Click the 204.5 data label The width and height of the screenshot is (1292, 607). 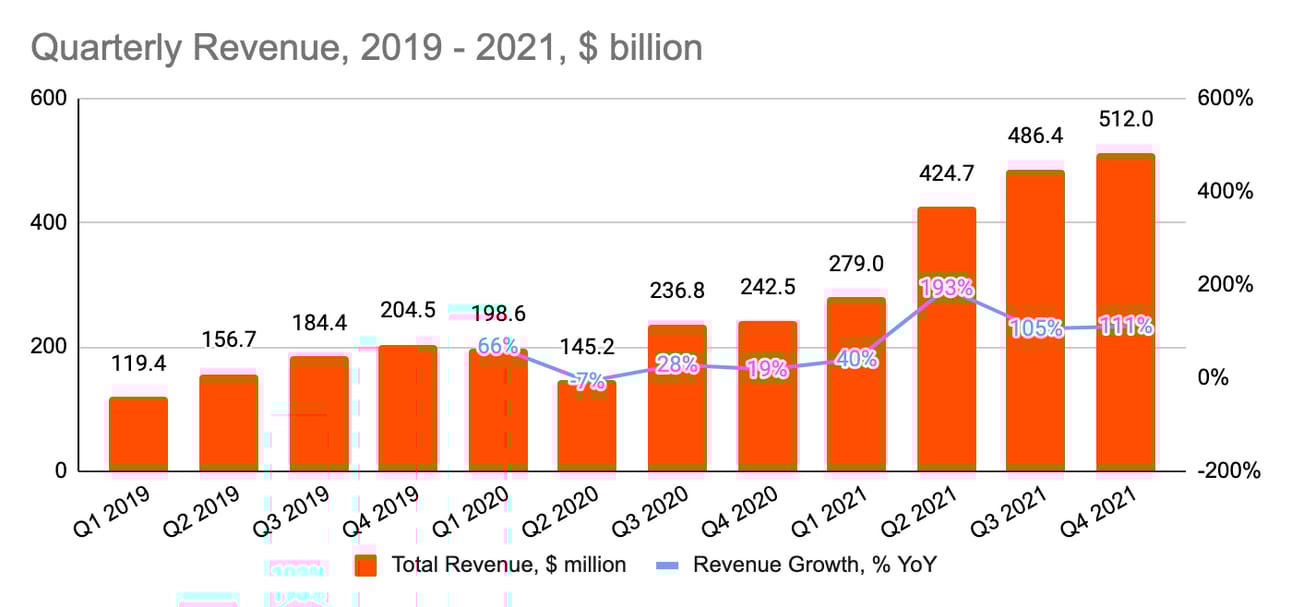tap(408, 311)
